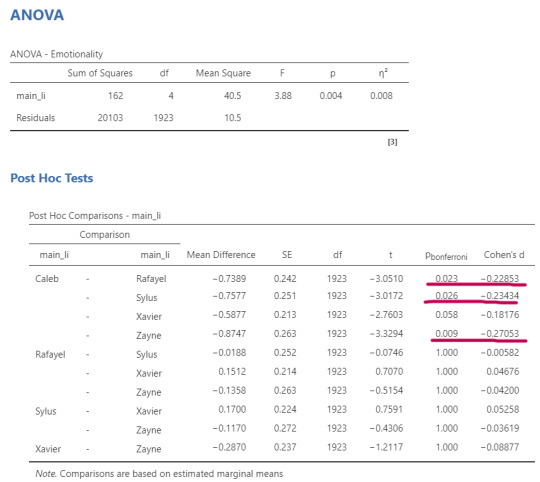Viewport: 540px width, 482px height.
Task: Click the estimated marginal means note
Action: pyautogui.click(x=159, y=473)
